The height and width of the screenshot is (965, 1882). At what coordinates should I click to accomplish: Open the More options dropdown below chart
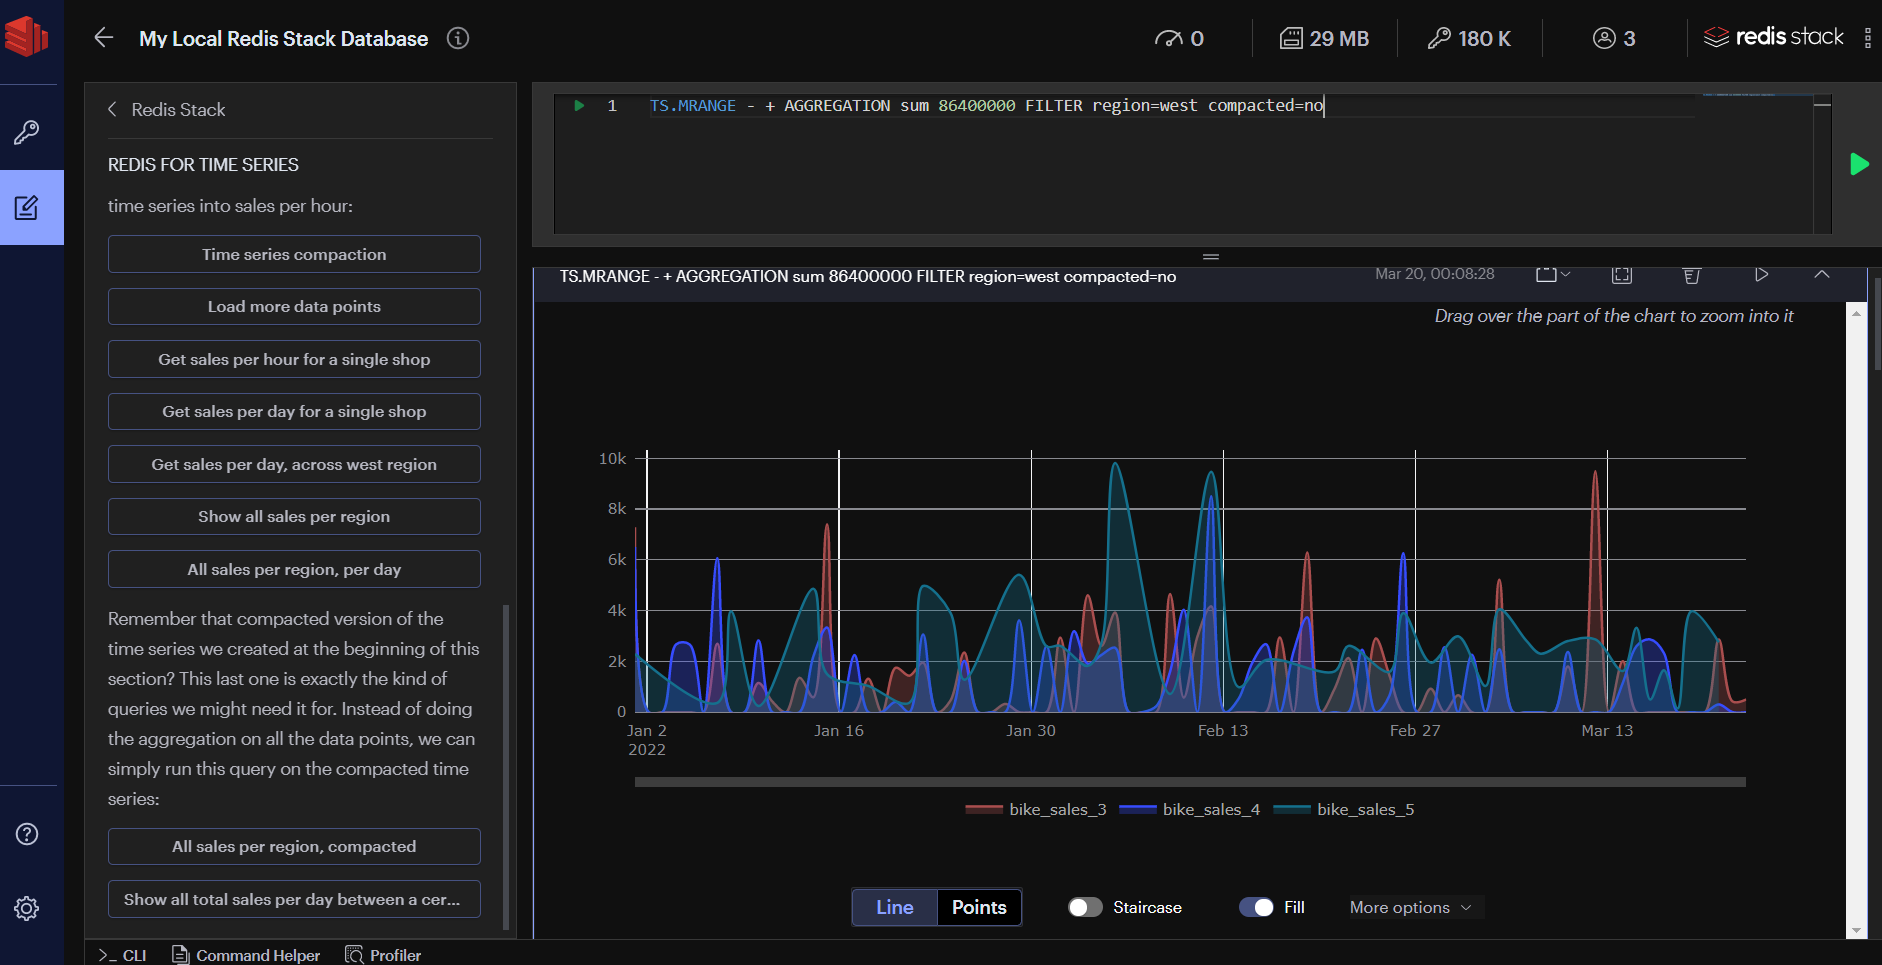1410,907
